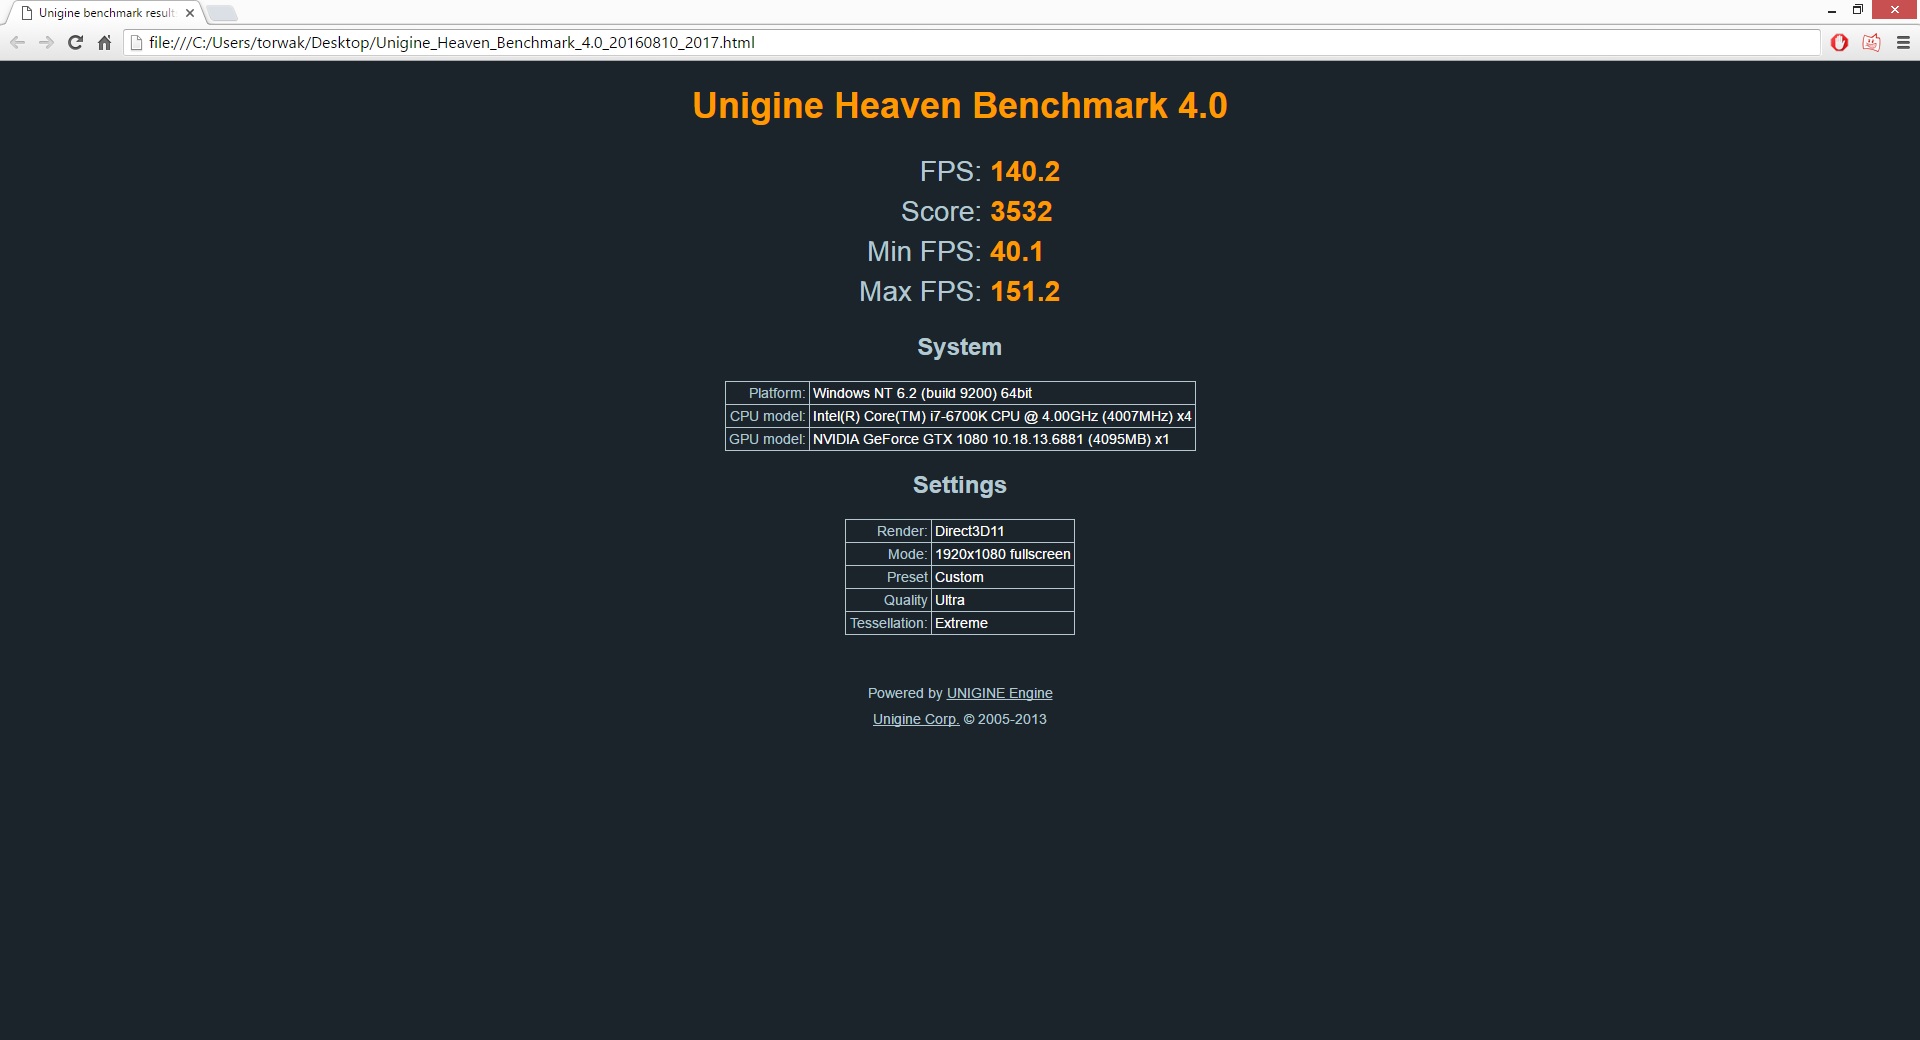Image resolution: width=1920 pixels, height=1040 pixels.
Task: Select the Max FPS value 151.2
Action: (1025, 292)
